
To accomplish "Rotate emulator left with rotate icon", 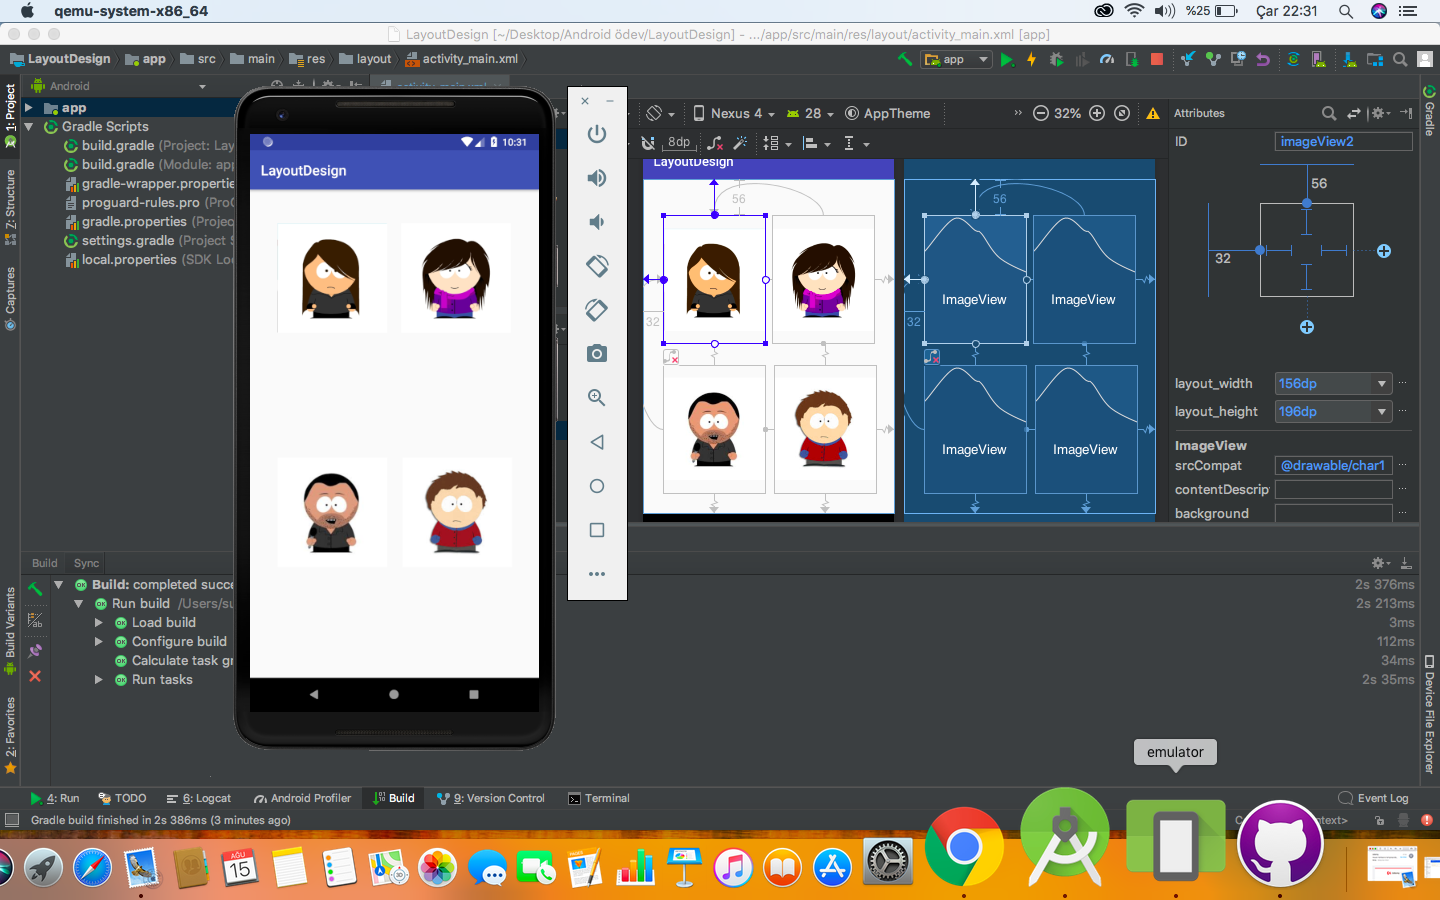I will (597, 266).
